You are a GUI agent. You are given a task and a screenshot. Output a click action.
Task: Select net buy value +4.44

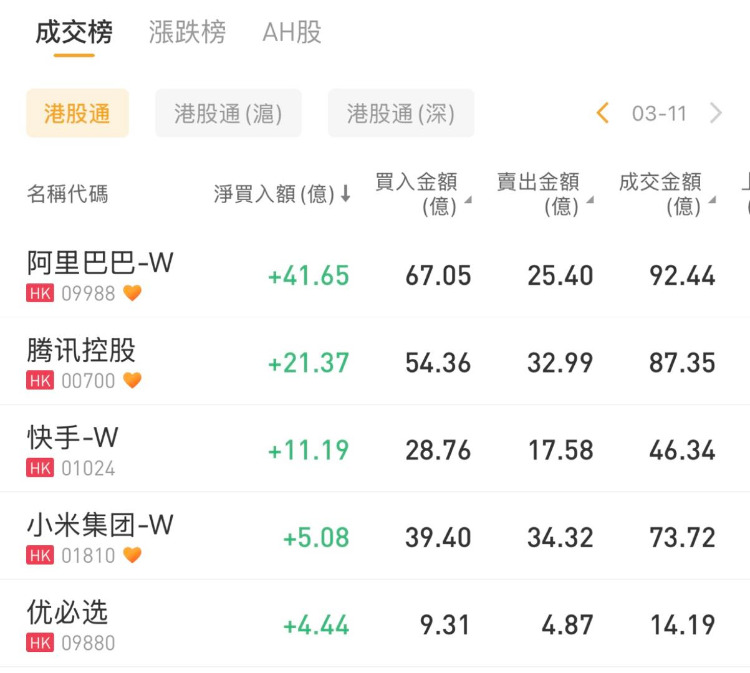point(316,625)
